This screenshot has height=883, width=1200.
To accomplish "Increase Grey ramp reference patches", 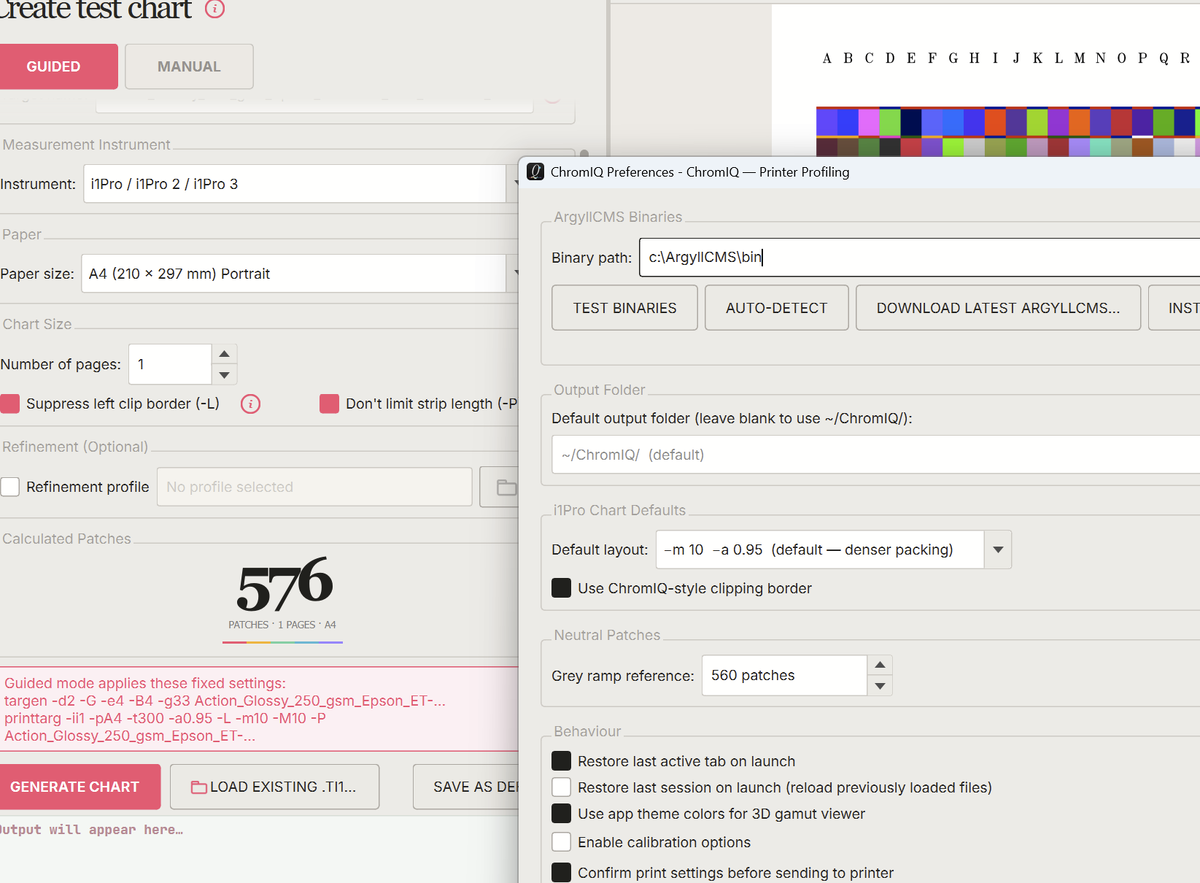I will coord(880,665).
